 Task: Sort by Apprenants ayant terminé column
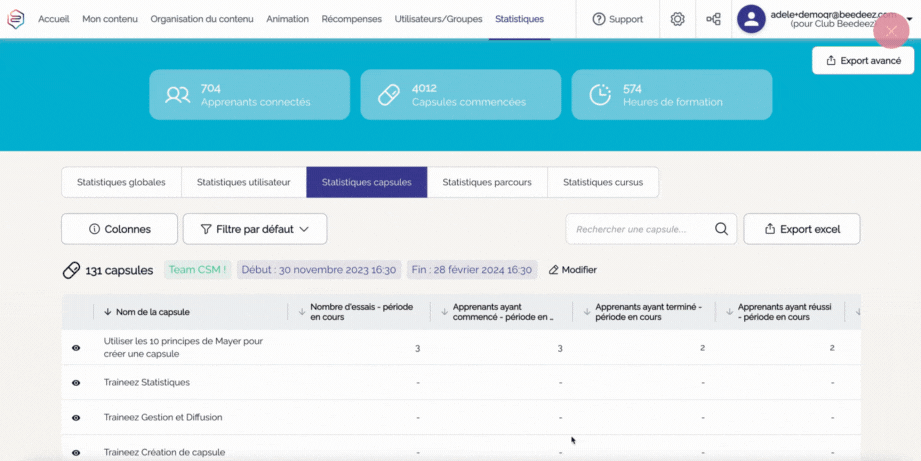[586, 312]
